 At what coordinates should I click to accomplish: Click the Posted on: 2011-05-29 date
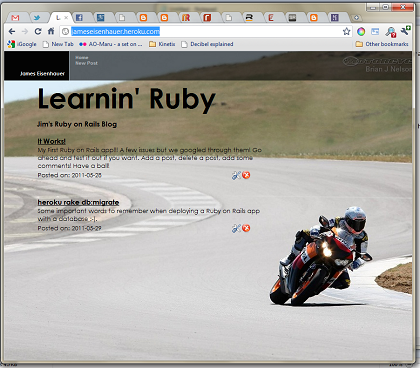click(69, 228)
